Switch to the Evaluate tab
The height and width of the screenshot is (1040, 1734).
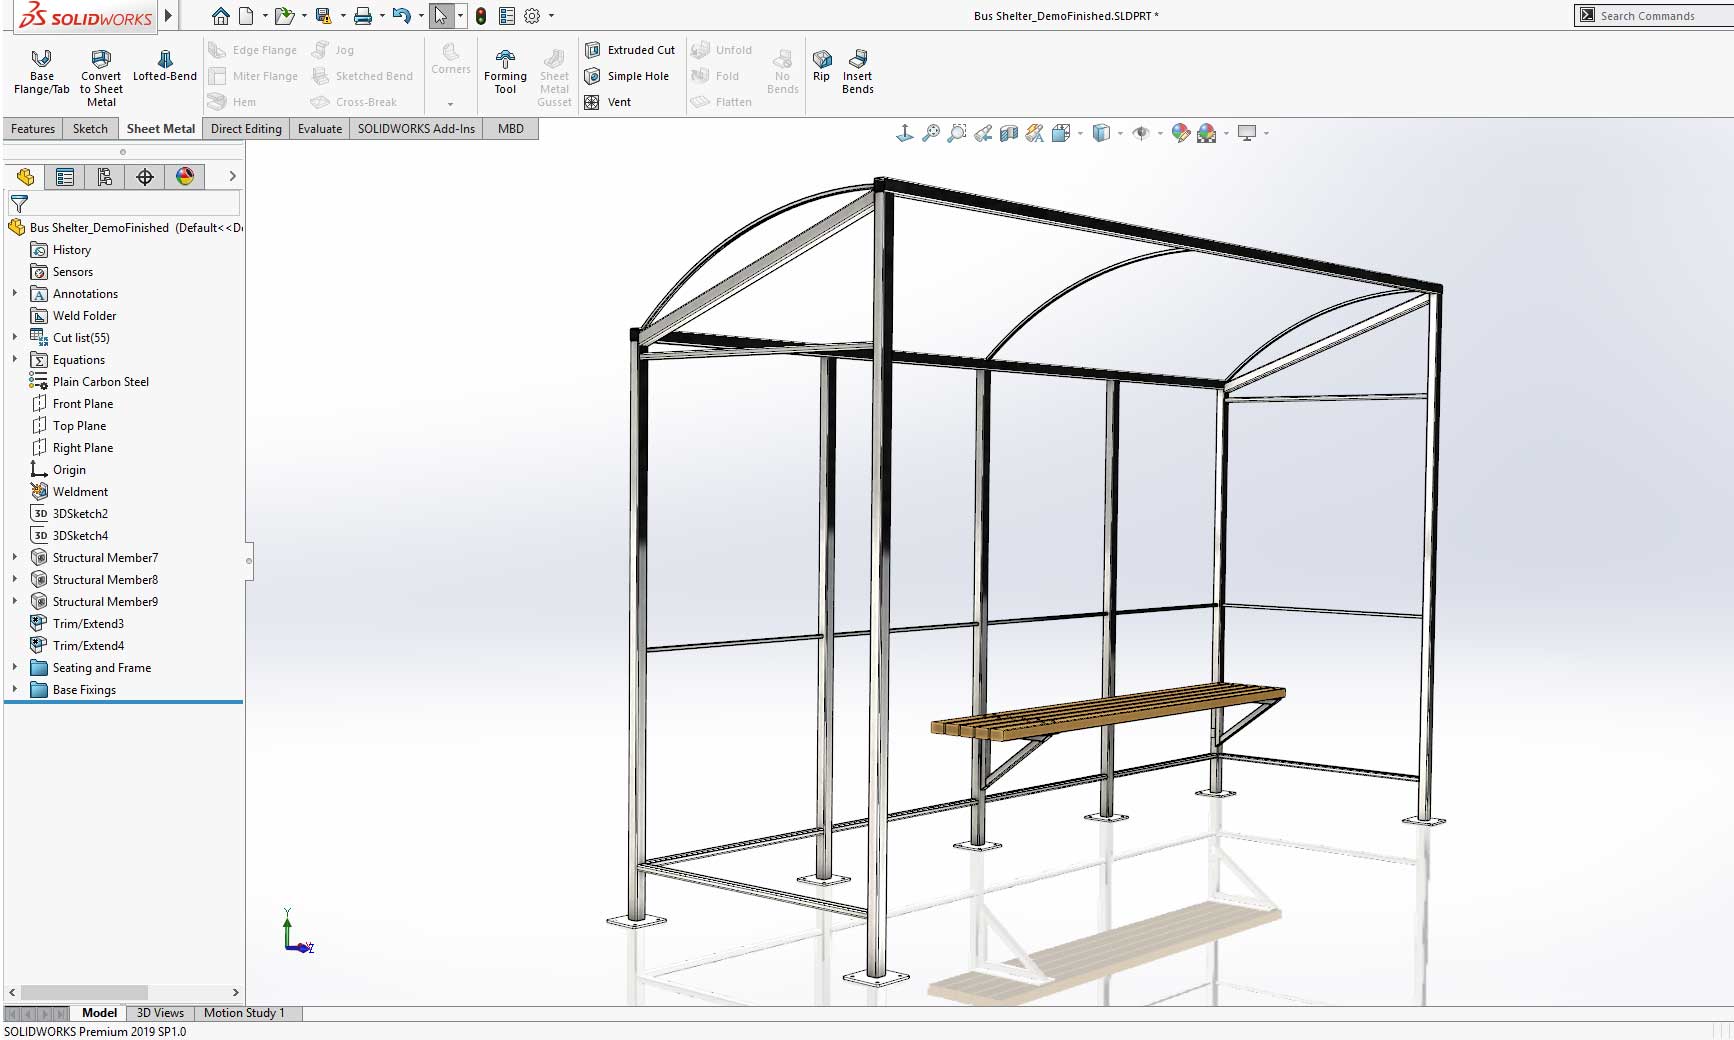[x=319, y=128]
